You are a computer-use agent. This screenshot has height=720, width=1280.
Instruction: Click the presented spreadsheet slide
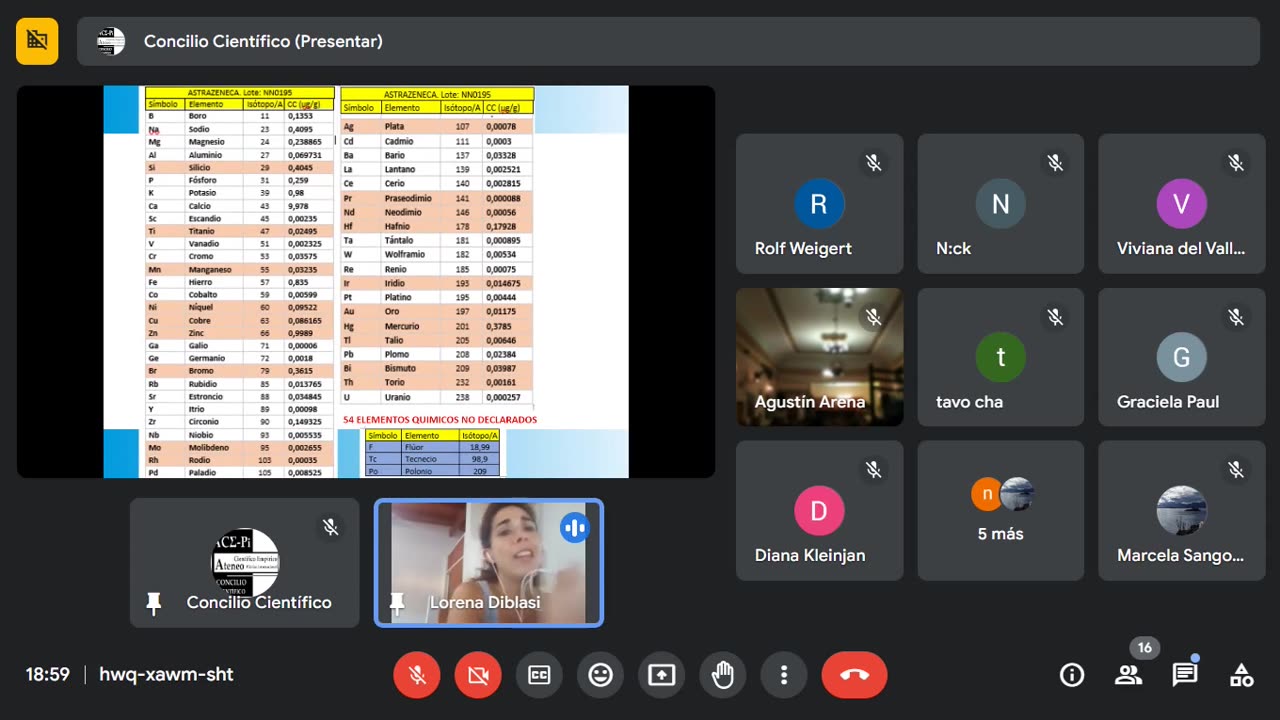pyautogui.click(x=366, y=281)
